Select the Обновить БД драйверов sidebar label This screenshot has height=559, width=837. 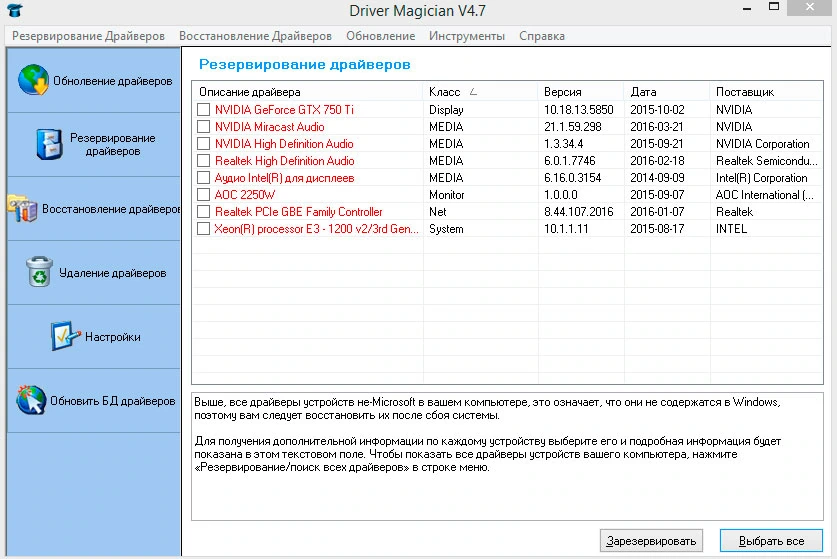pyautogui.click(x=113, y=401)
